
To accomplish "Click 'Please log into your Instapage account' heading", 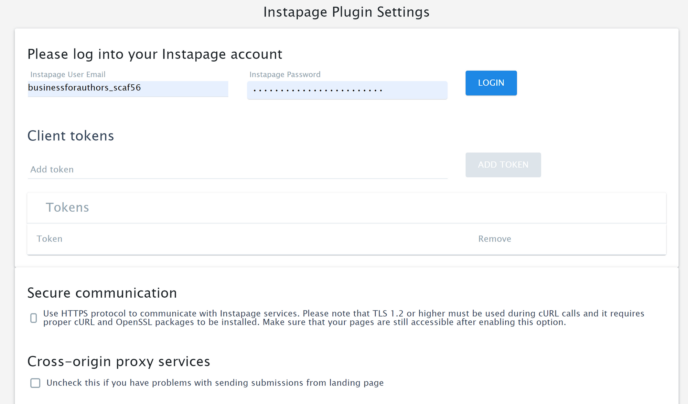I will coord(155,54).
